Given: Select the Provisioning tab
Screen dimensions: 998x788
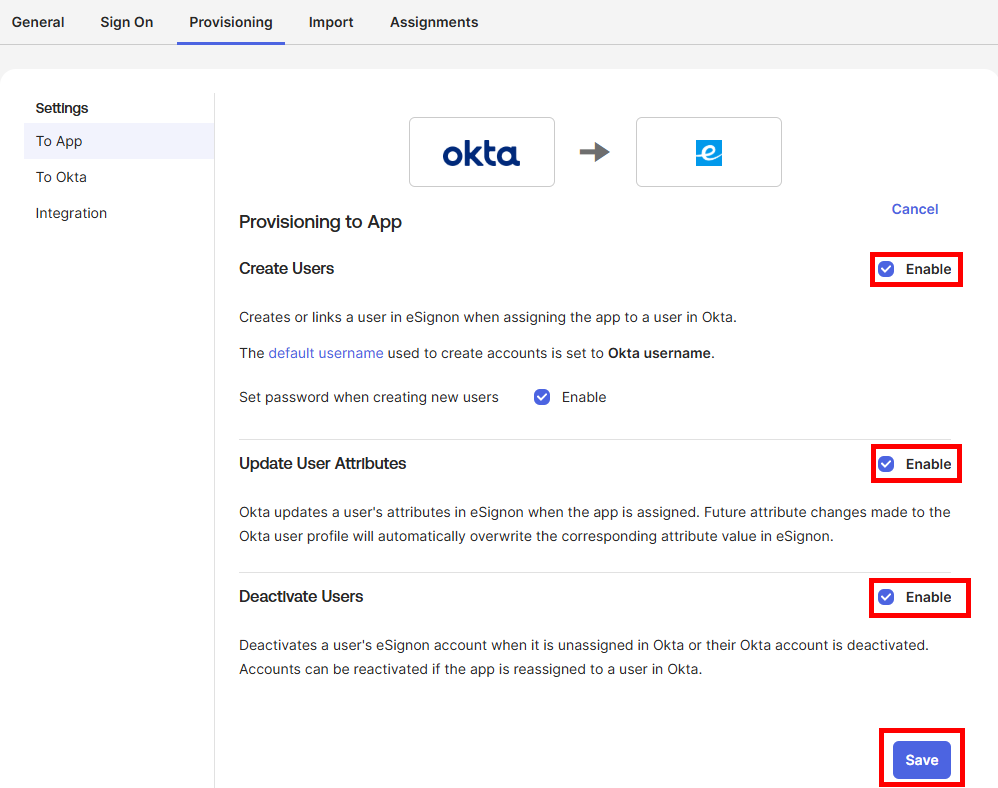Looking at the screenshot, I should pos(231,22).
